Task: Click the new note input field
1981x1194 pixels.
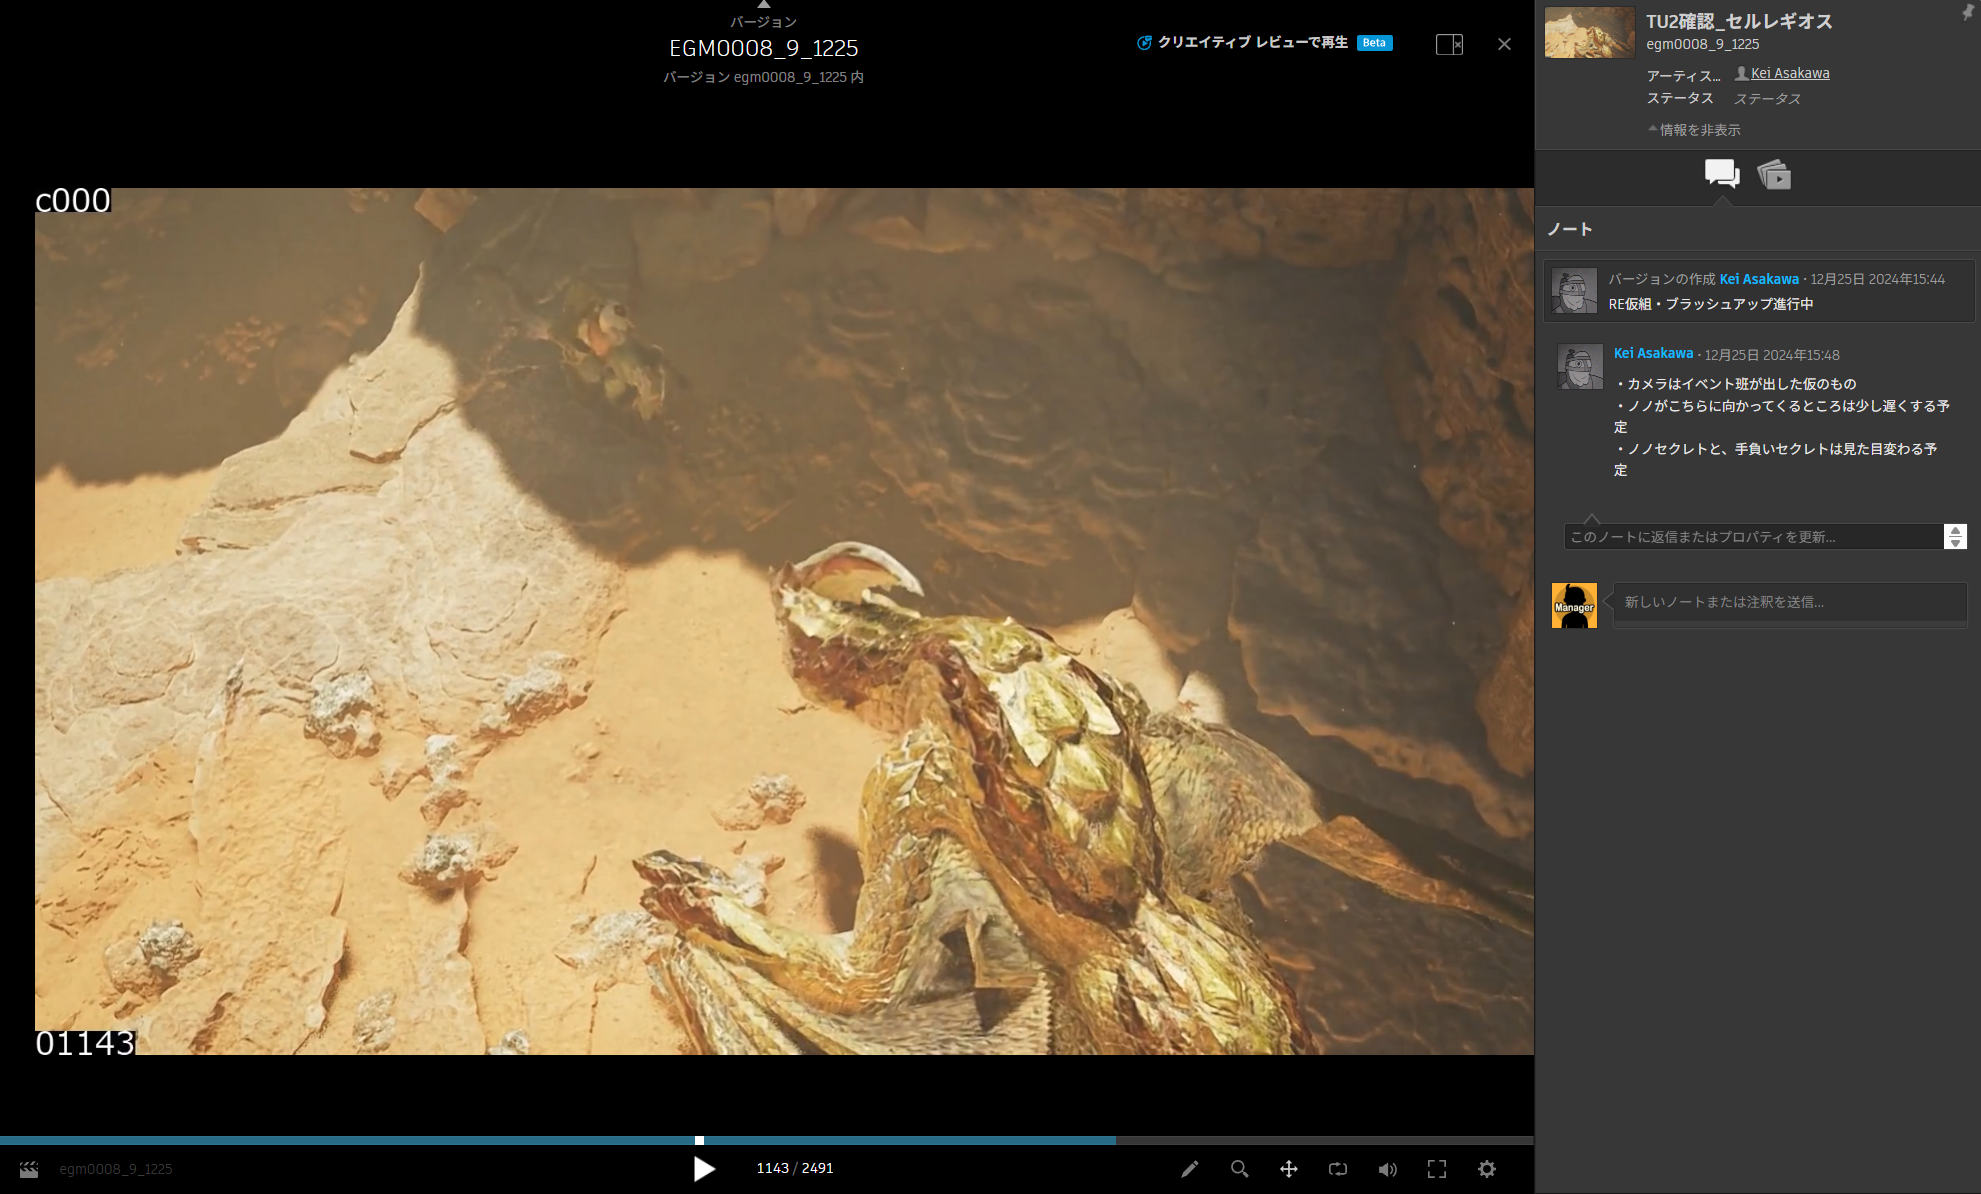Action: click(x=1788, y=602)
